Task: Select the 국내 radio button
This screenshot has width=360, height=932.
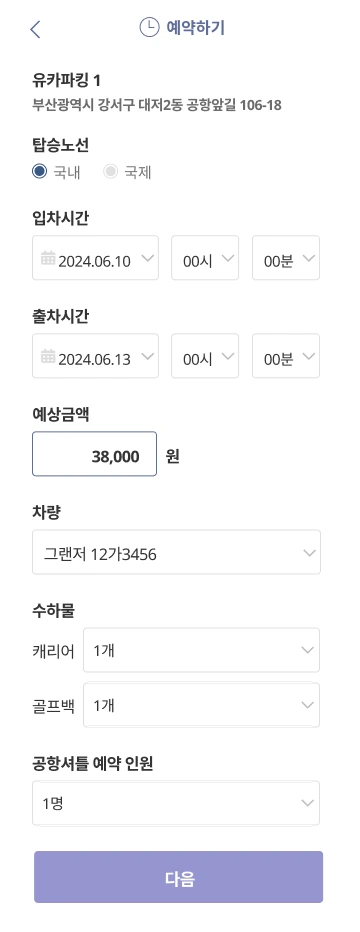Action: pyautogui.click(x=39, y=172)
